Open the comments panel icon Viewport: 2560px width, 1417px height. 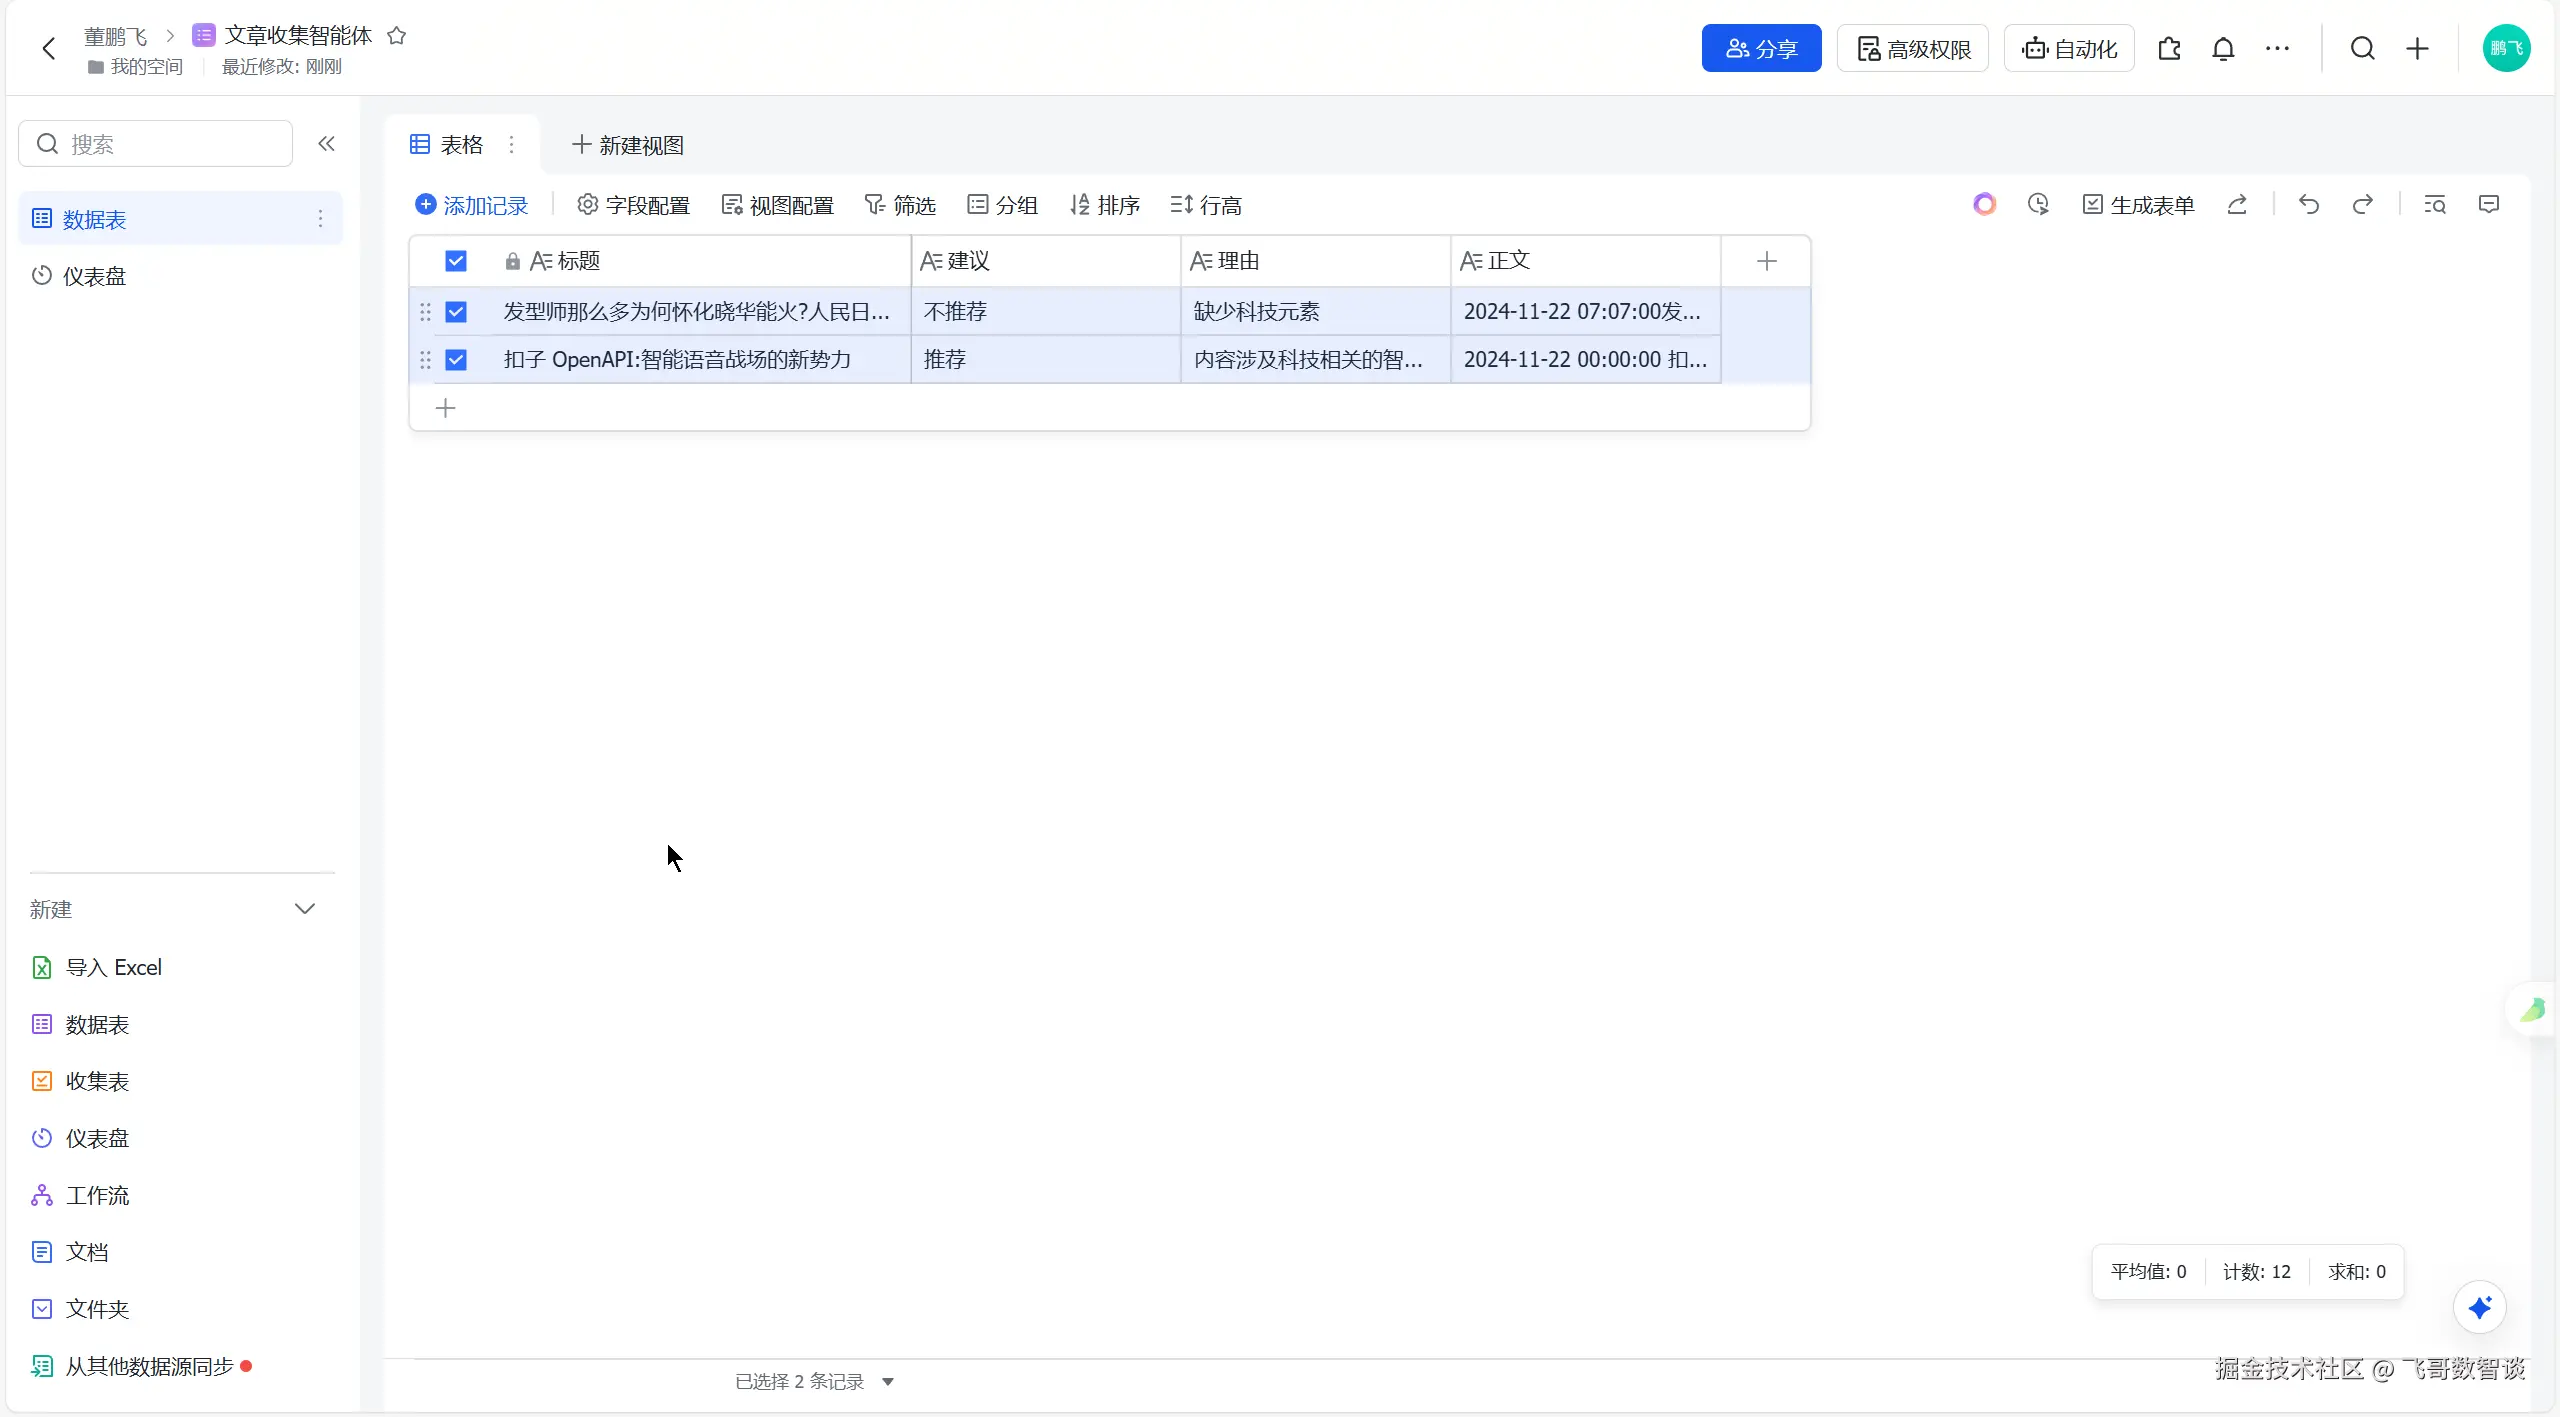2489,205
